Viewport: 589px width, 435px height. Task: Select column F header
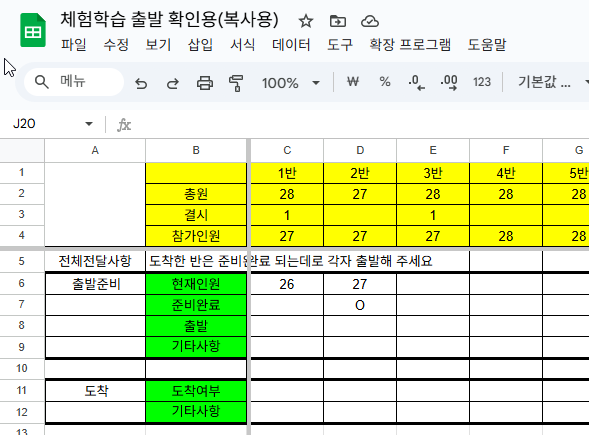[x=506, y=150]
